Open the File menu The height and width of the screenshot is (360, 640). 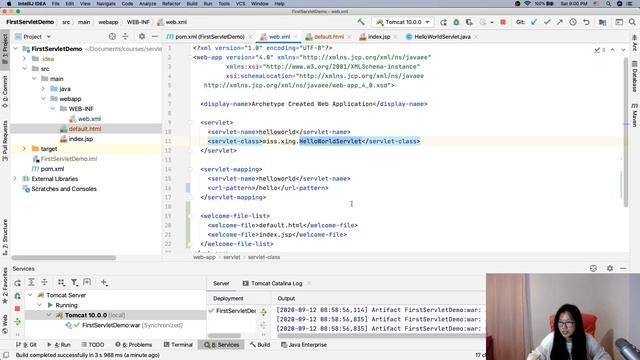pos(56,4)
